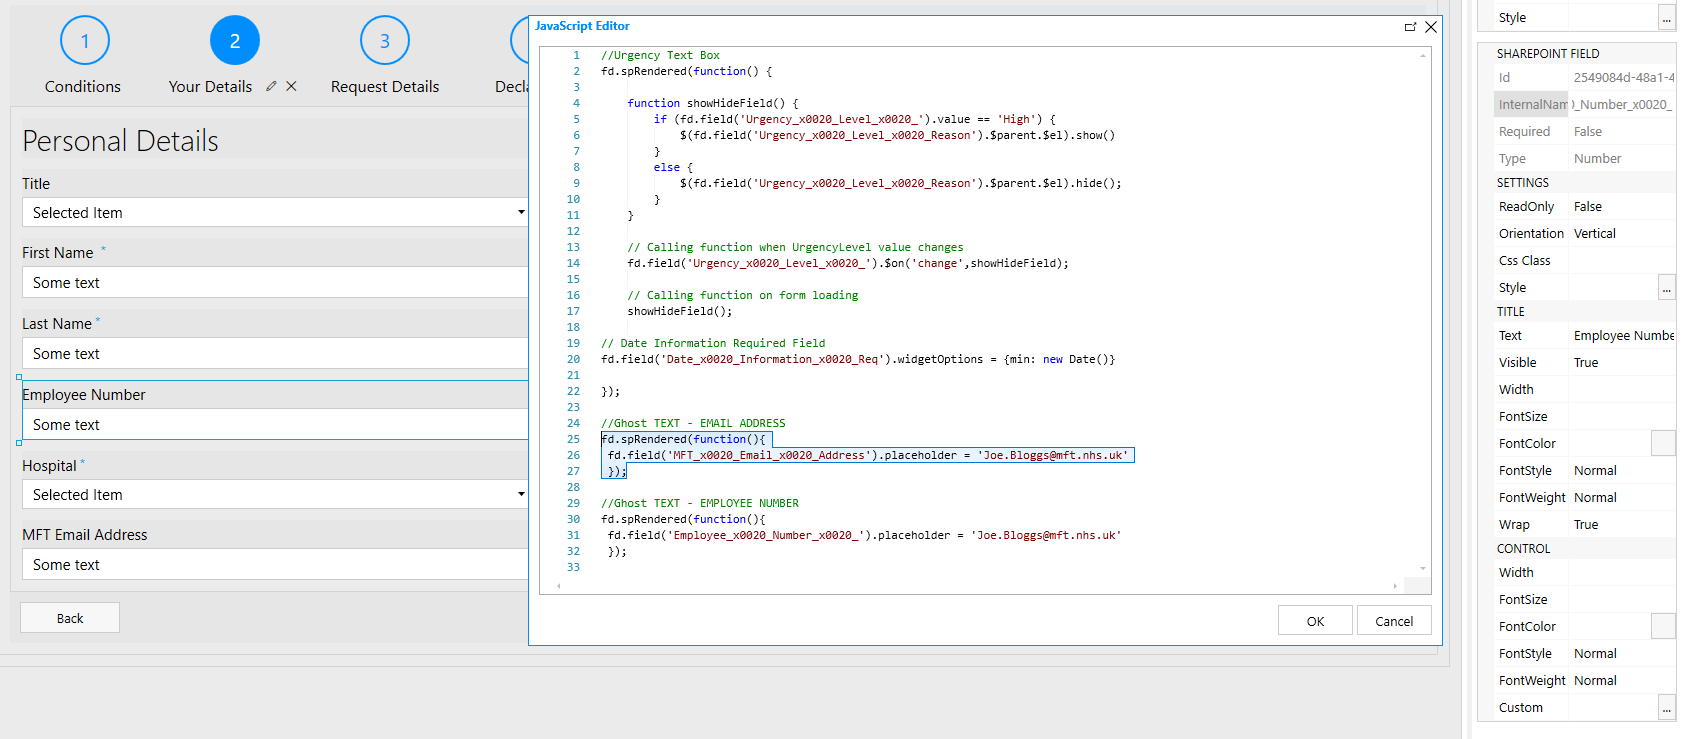This screenshot has width=1686, height=739.
Task: Remove the Your Details step with X icon
Action: [291, 87]
